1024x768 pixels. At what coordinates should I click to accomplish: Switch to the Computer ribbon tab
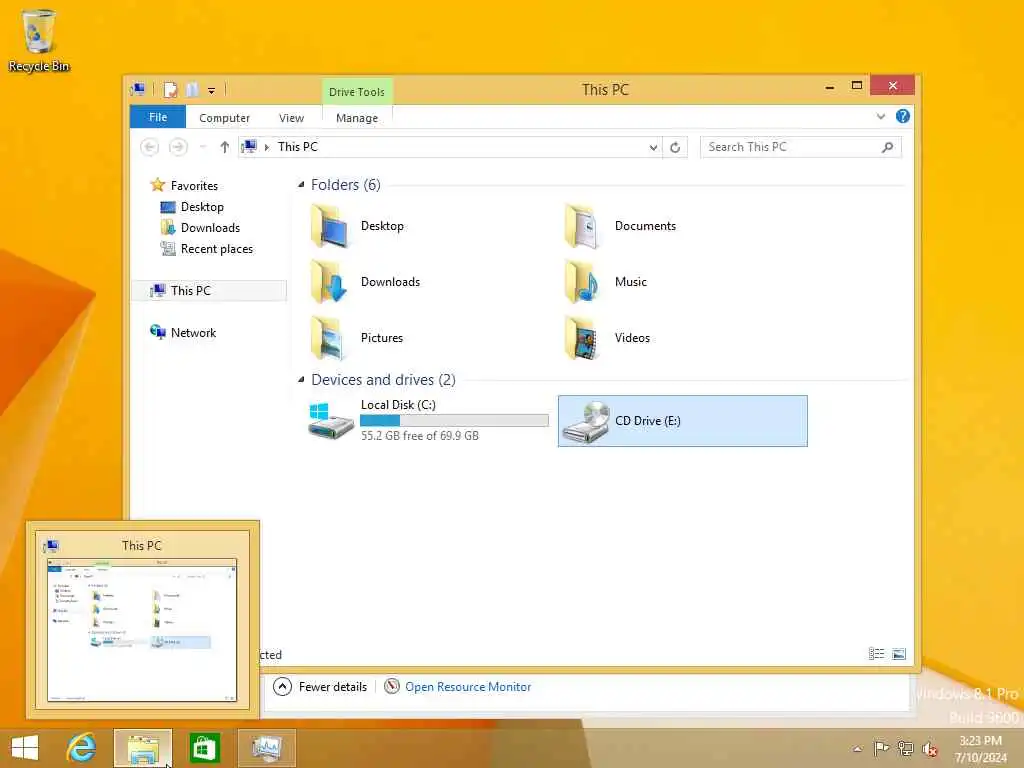[224, 118]
